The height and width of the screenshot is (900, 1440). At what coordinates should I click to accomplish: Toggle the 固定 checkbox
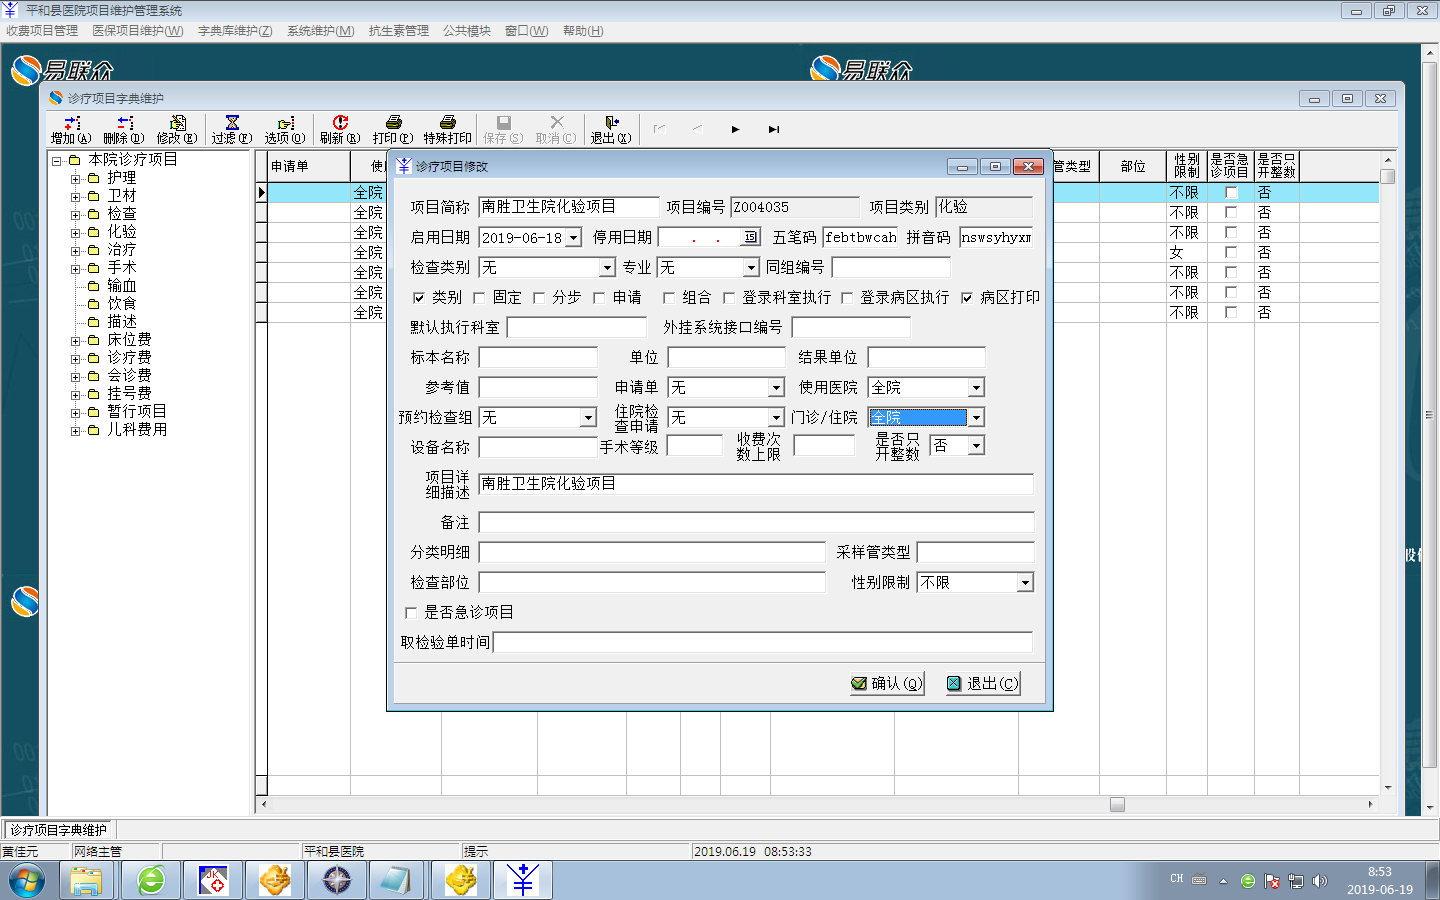479,297
